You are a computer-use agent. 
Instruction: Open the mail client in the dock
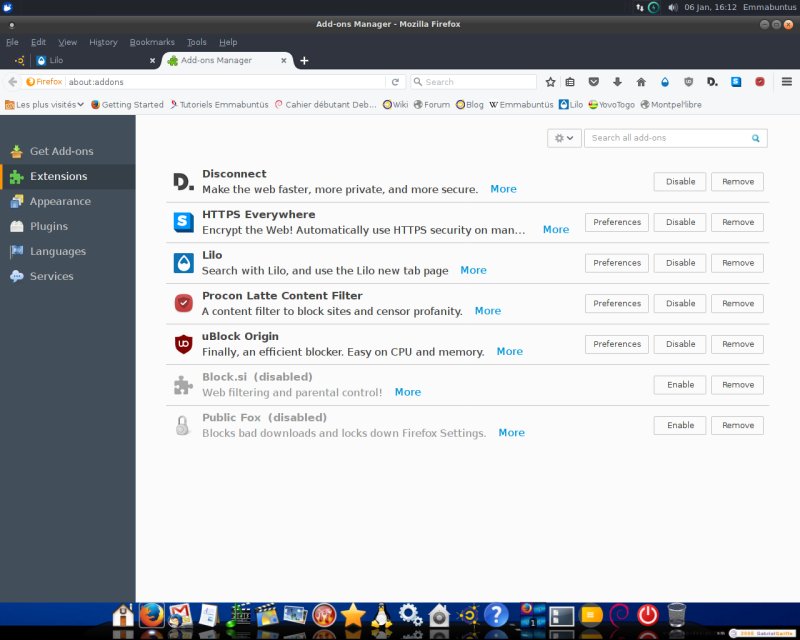click(x=180, y=615)
